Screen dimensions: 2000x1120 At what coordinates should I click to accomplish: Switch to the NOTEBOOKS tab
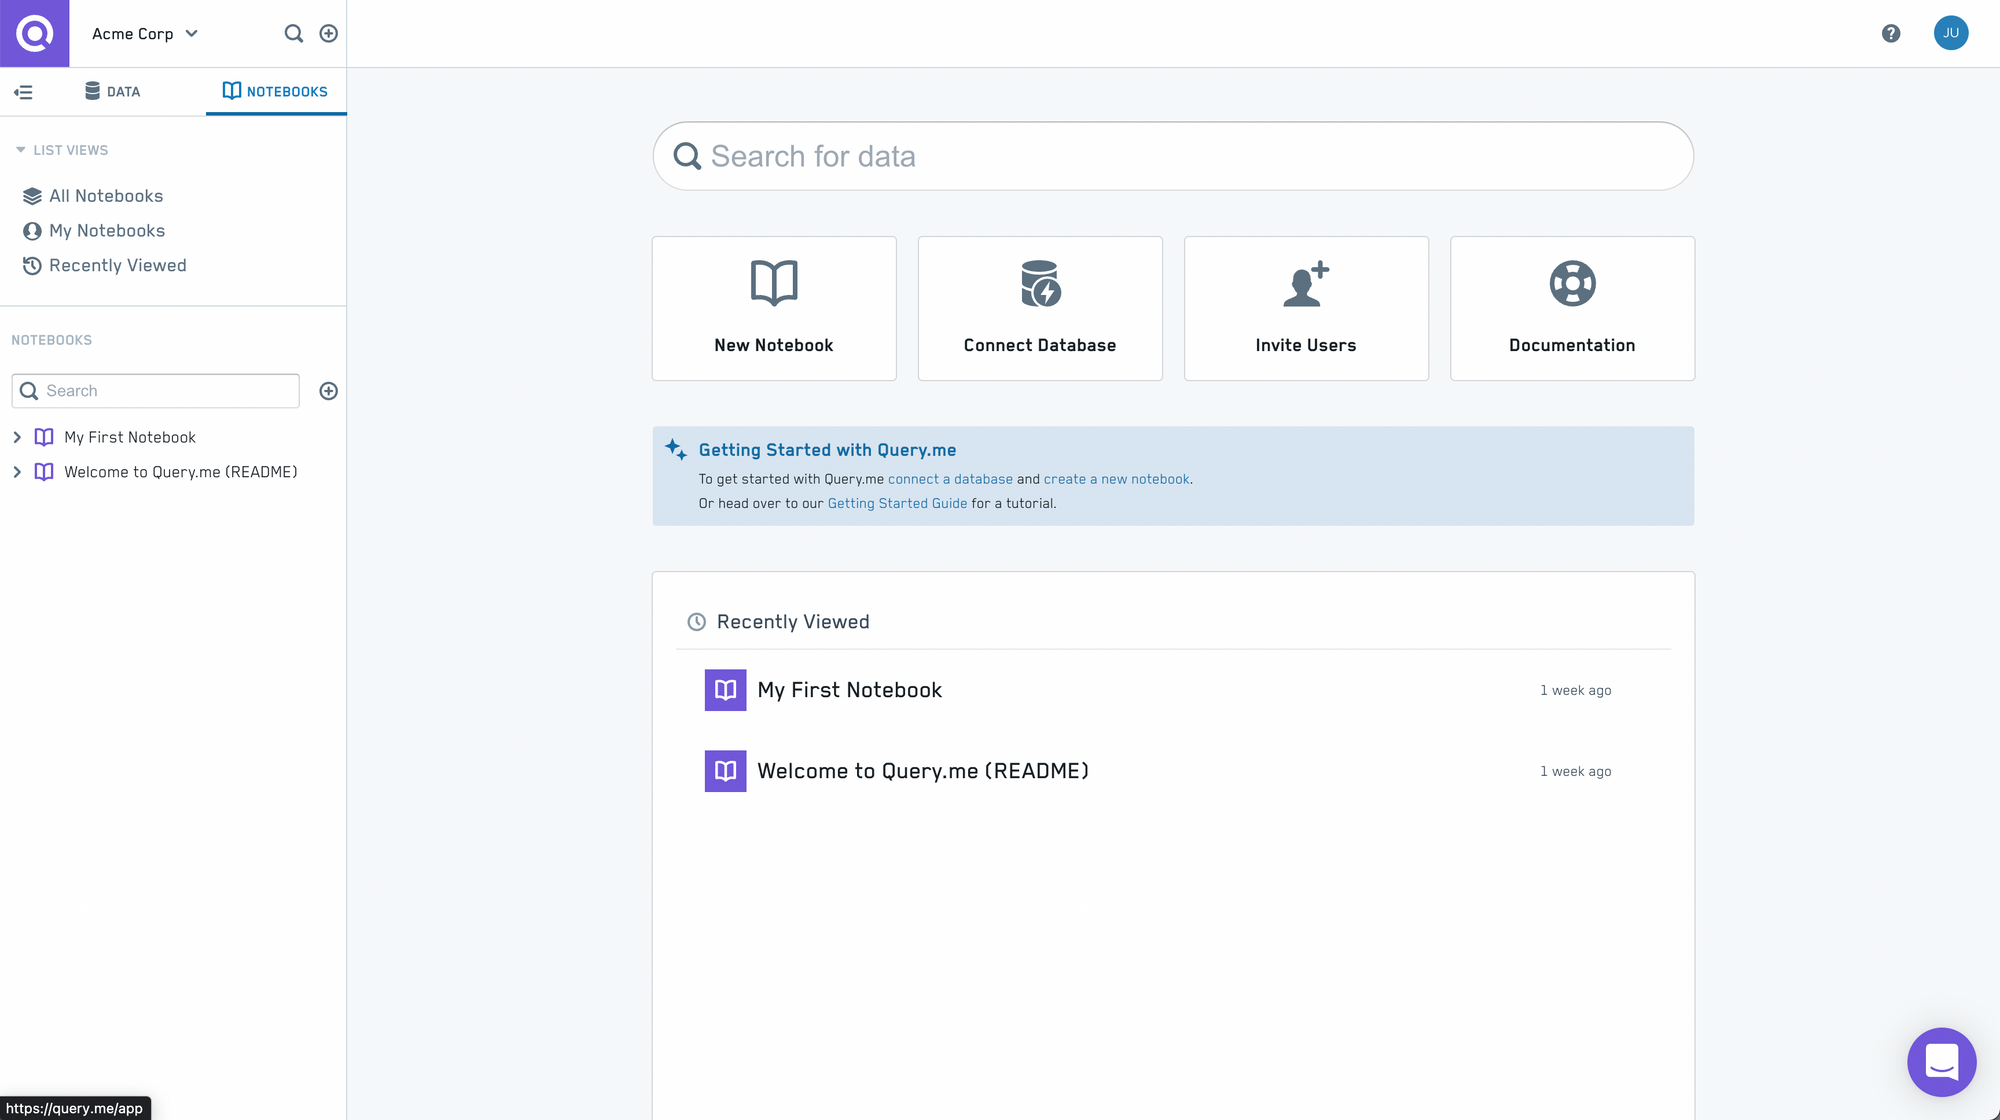[x=275, y=91]
